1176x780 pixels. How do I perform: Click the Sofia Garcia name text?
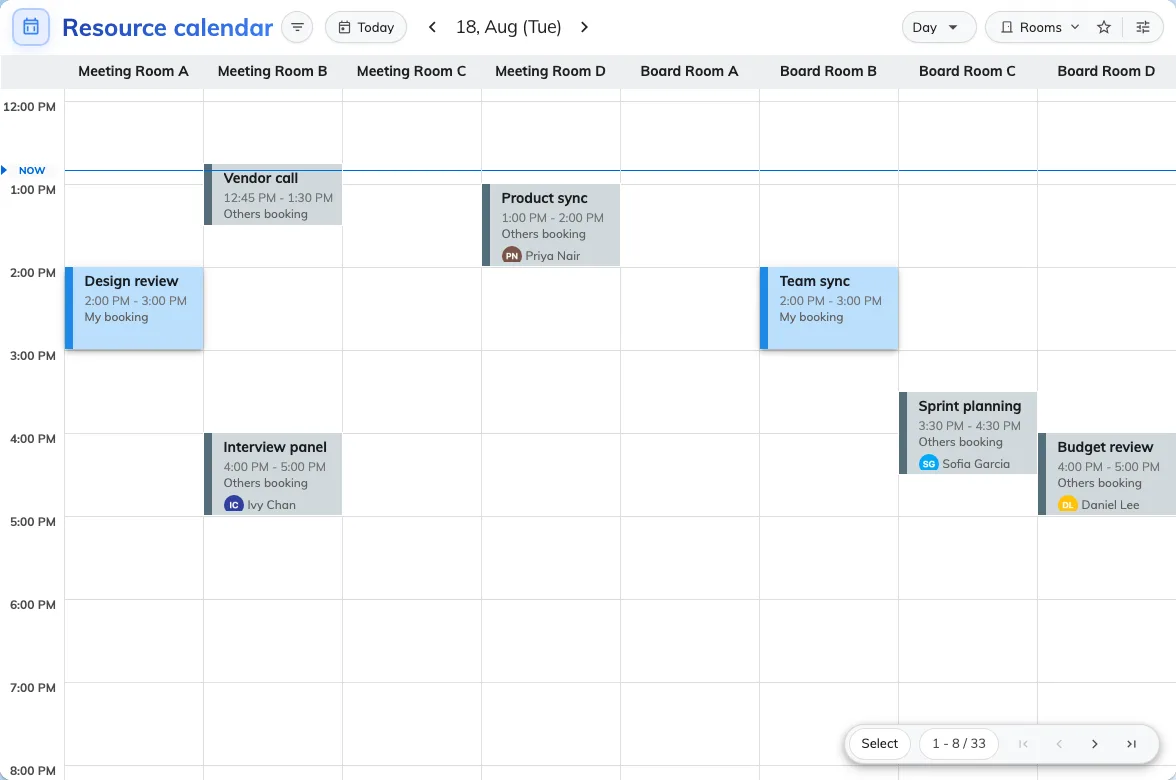tap(976, 464)
